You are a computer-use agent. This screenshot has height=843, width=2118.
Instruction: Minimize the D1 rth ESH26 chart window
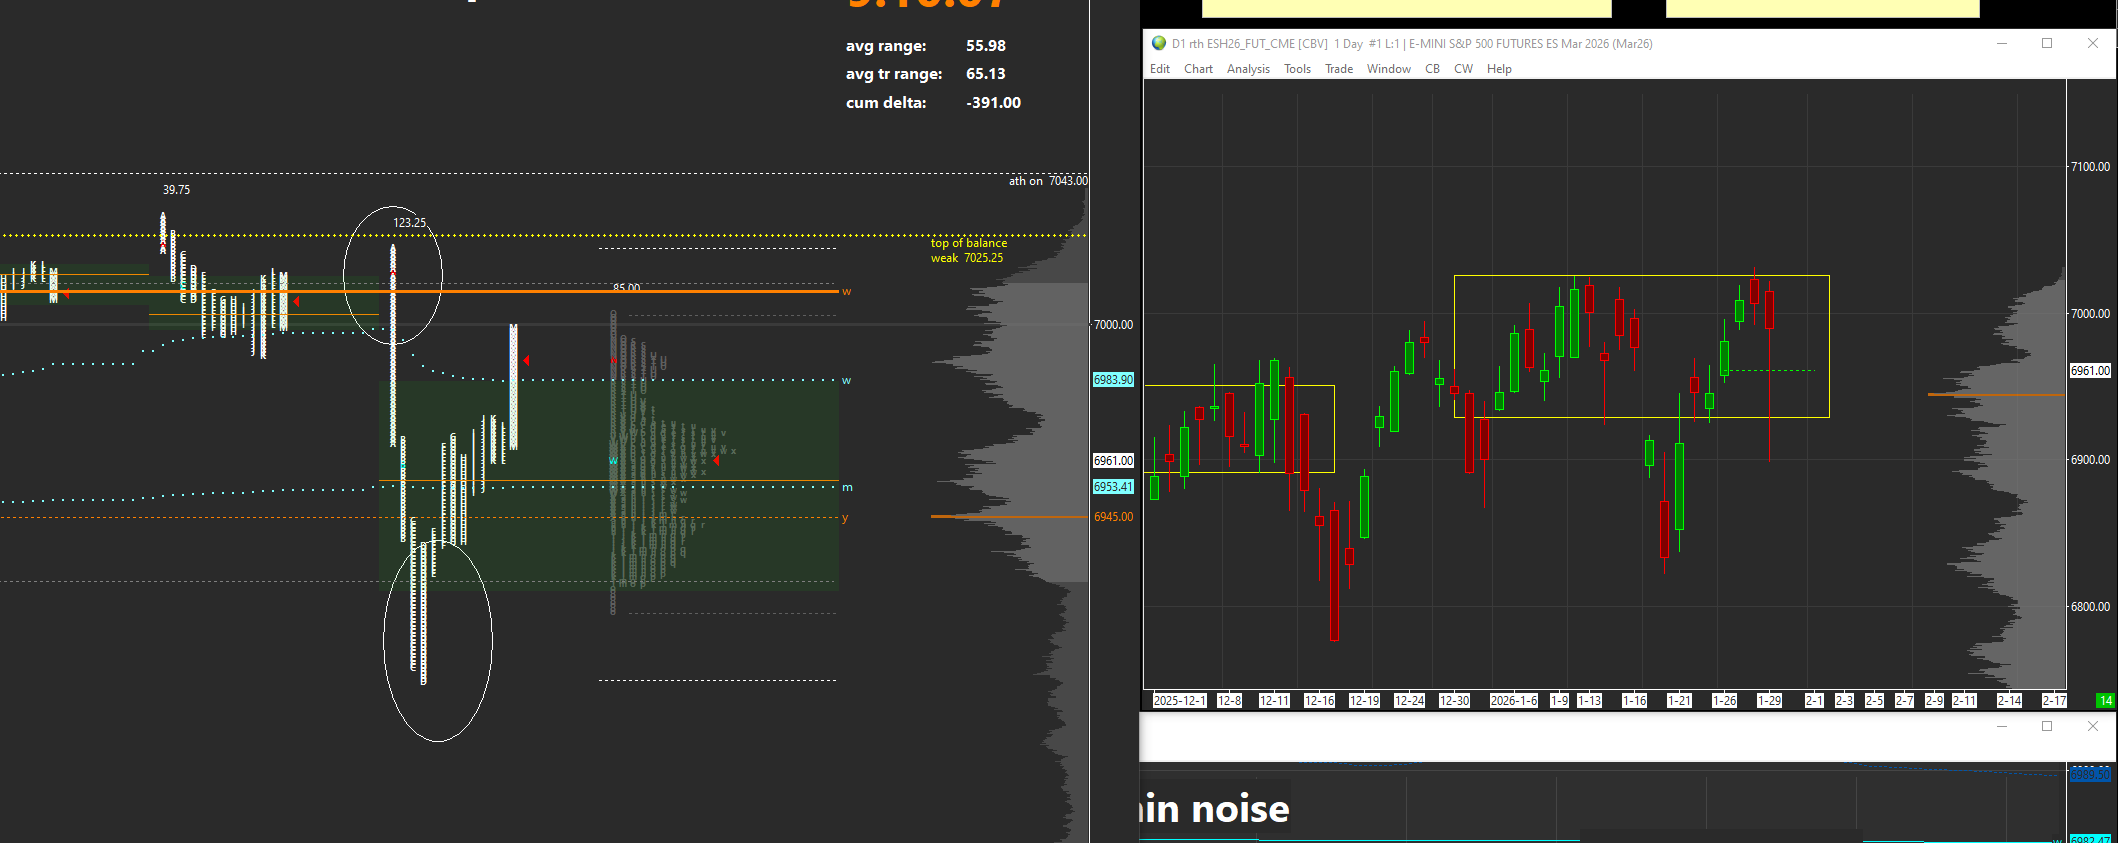coord(2002,43)
